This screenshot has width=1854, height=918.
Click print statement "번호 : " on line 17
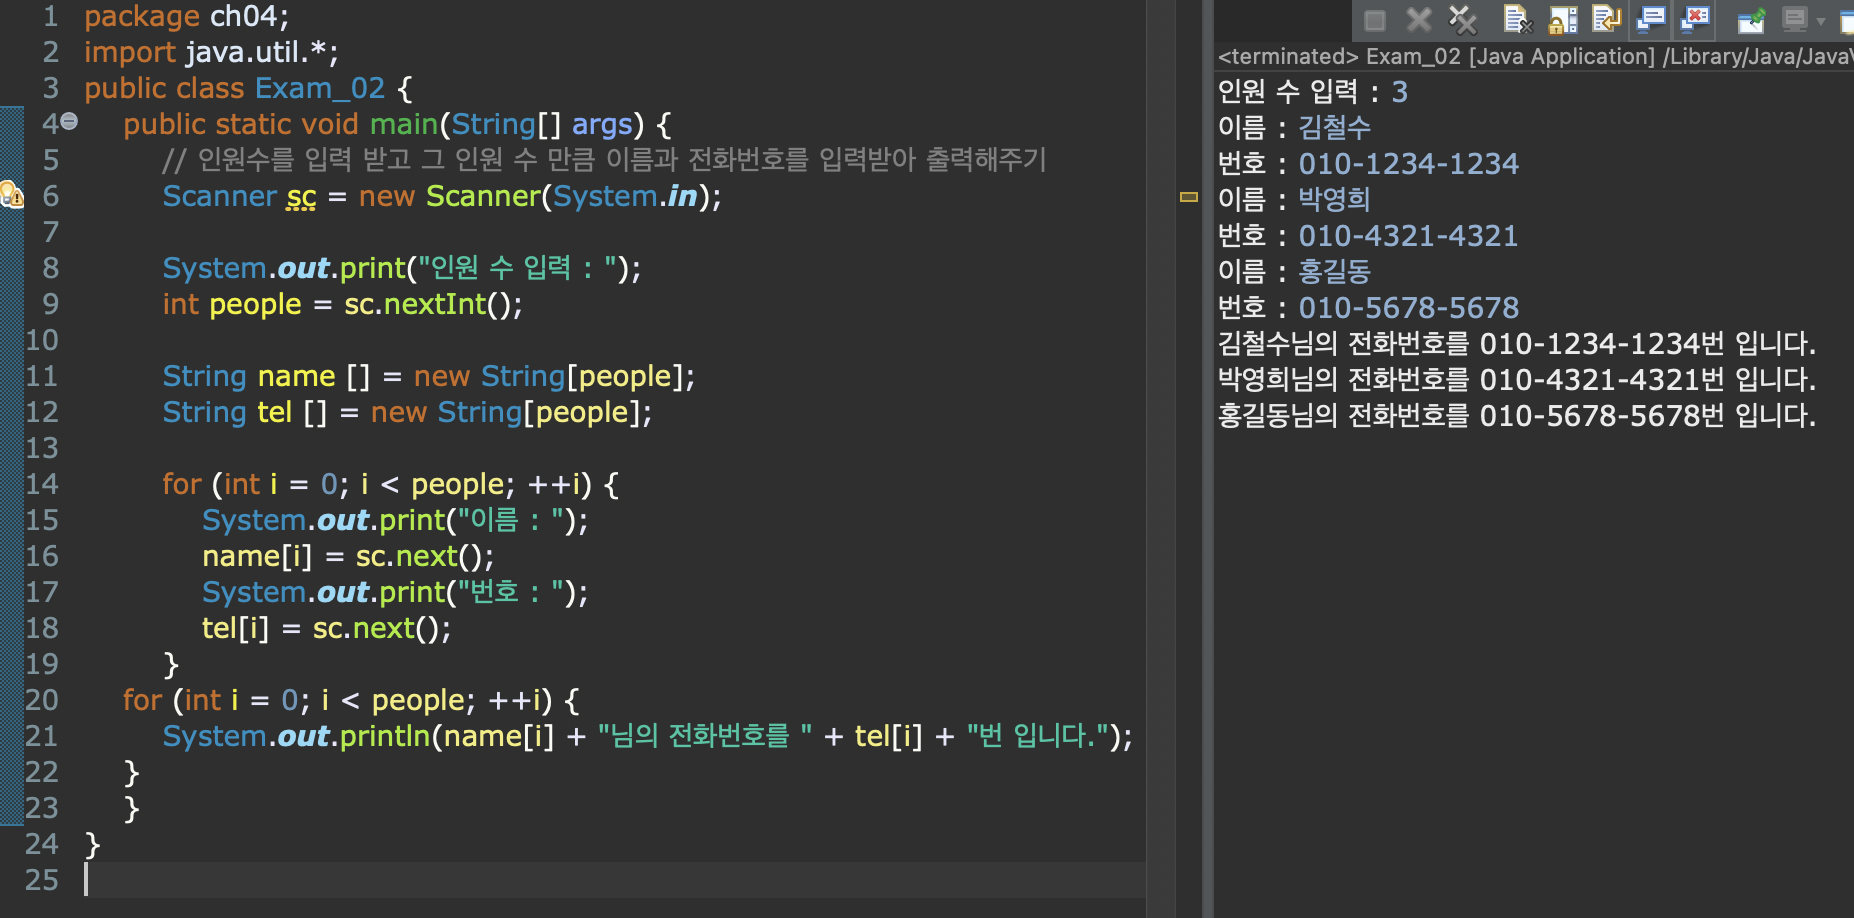(395, 592)
